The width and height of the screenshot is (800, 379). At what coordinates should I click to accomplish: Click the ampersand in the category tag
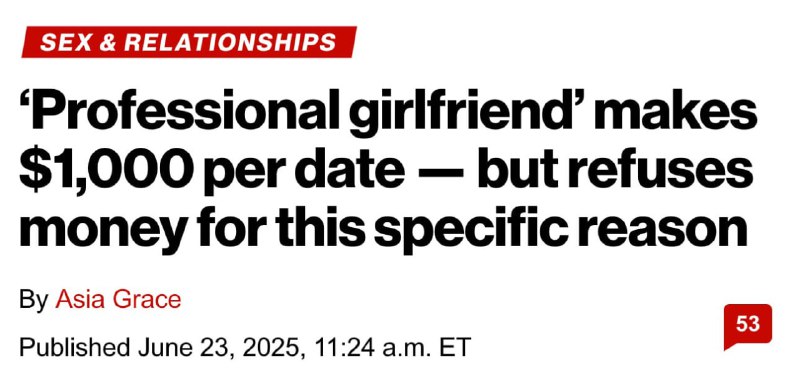[107, 42]
